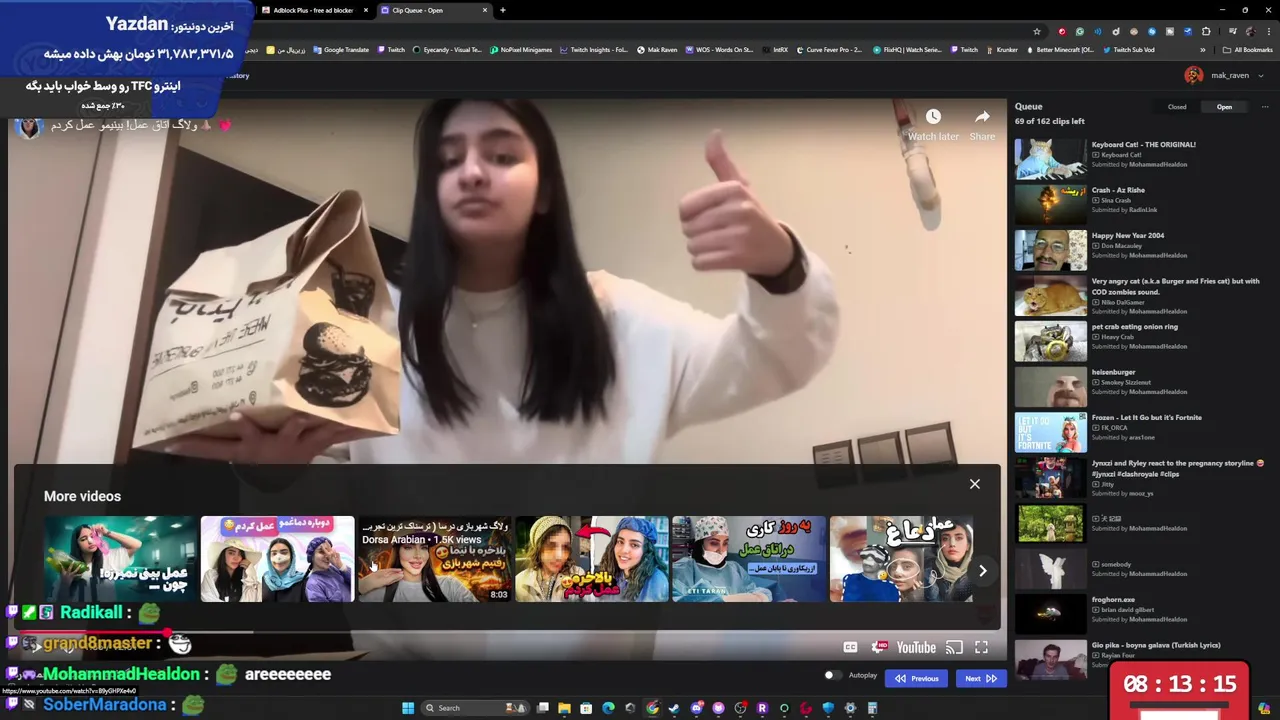Expand hidden bookmarks chevron
1280x720 pixels.
tap(1203, 50)
